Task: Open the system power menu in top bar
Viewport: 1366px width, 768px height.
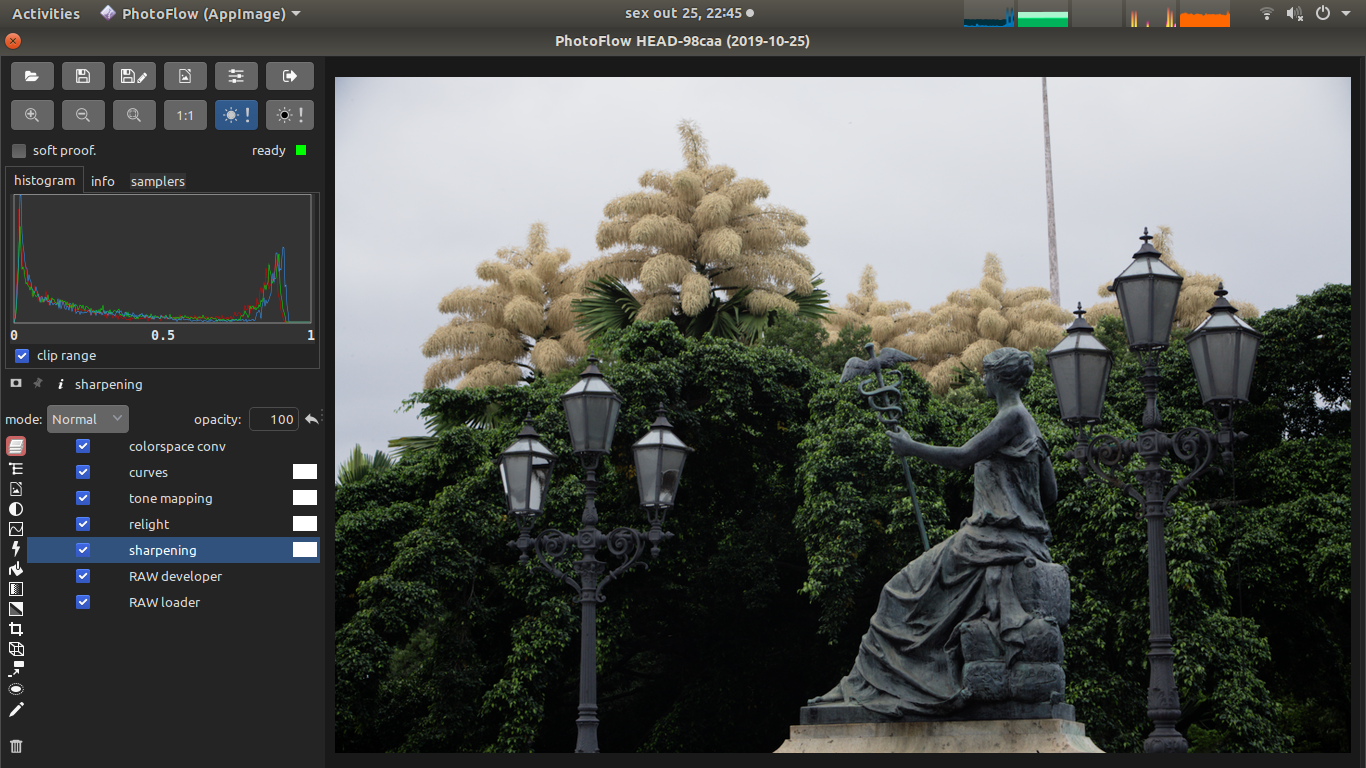Action: [x=1328, y=14]
